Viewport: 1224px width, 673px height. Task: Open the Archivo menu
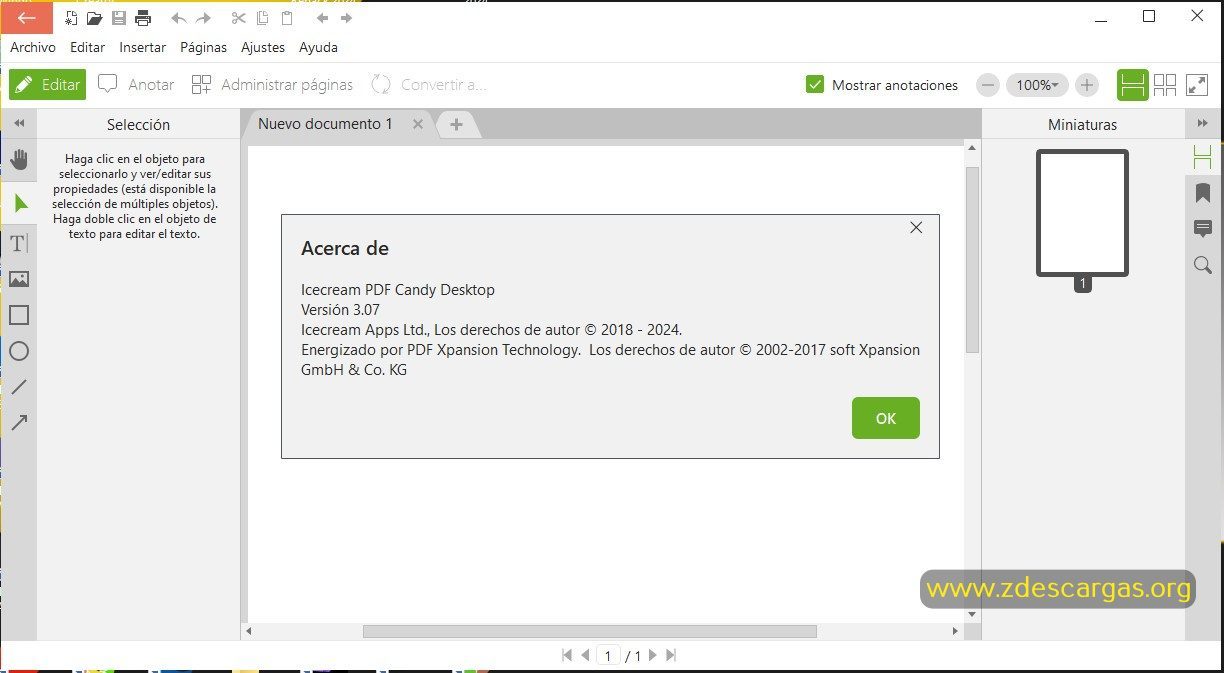pos(33,47)
